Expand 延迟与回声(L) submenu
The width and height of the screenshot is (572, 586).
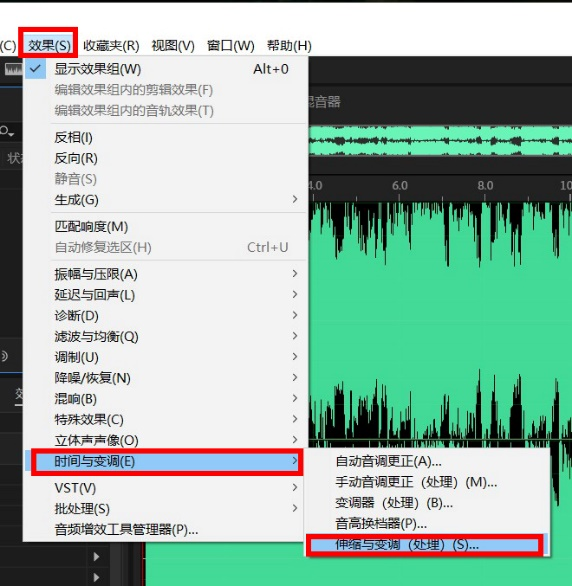pos(165,295)
